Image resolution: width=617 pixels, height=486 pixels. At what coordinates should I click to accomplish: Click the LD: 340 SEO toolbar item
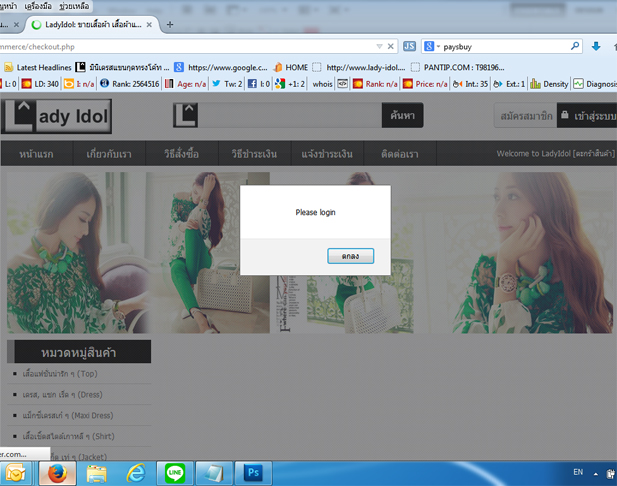[40, 84]
